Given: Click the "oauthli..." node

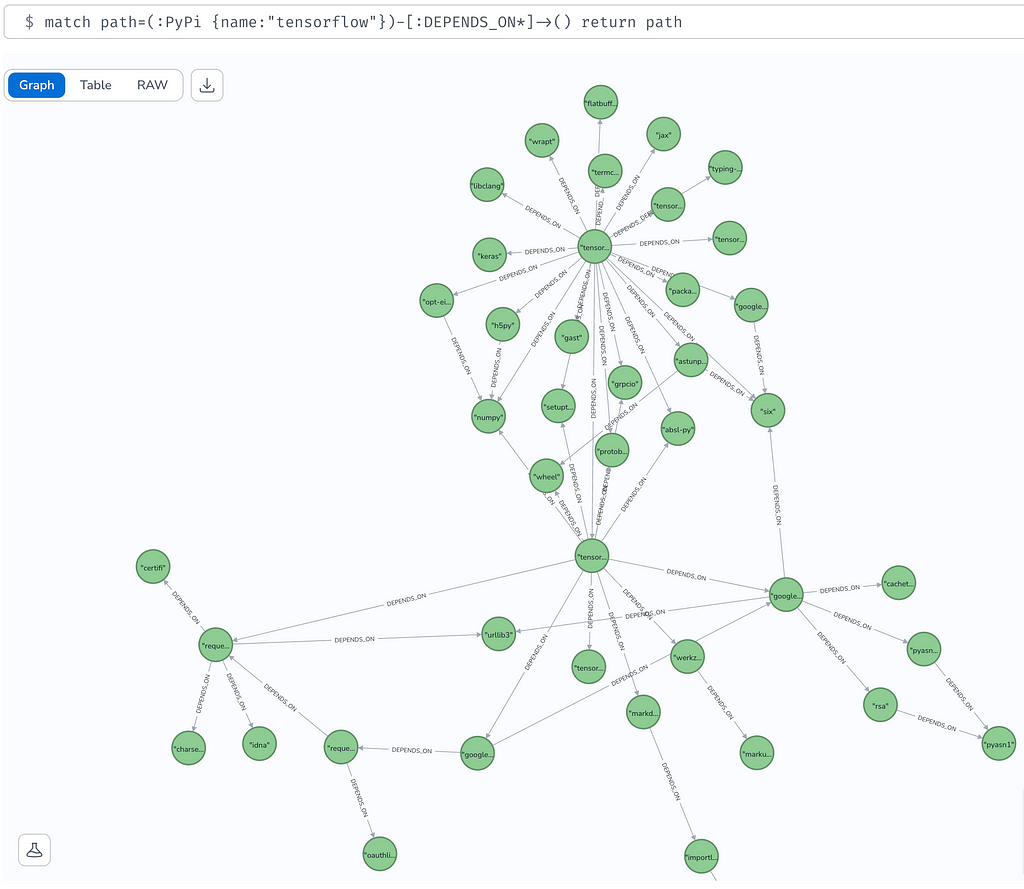Looking at the screenshot, I should point(380,854).
